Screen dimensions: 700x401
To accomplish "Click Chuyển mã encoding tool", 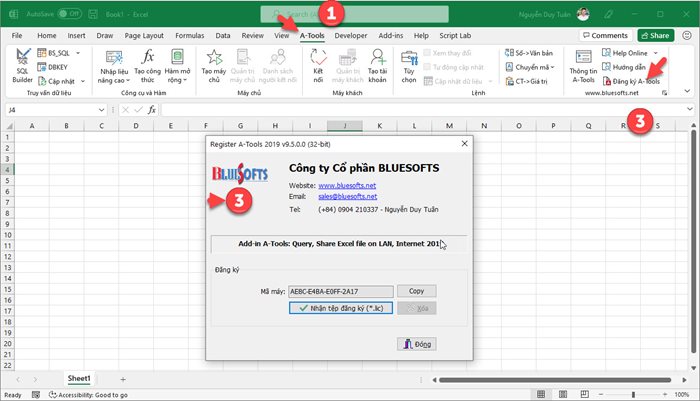I will pyautogui.click(x=530, y=67).
